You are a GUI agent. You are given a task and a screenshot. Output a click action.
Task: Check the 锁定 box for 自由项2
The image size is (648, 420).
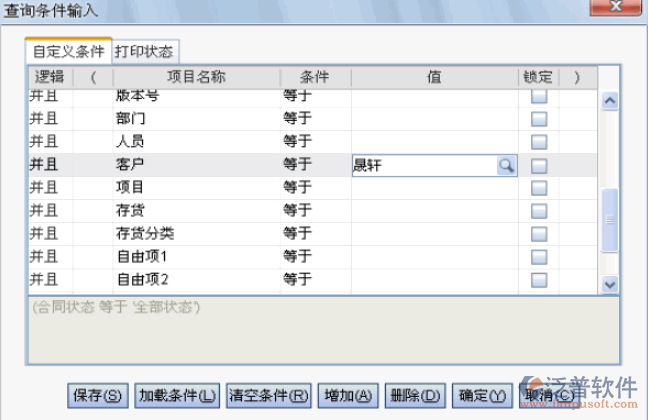(539, 280)
